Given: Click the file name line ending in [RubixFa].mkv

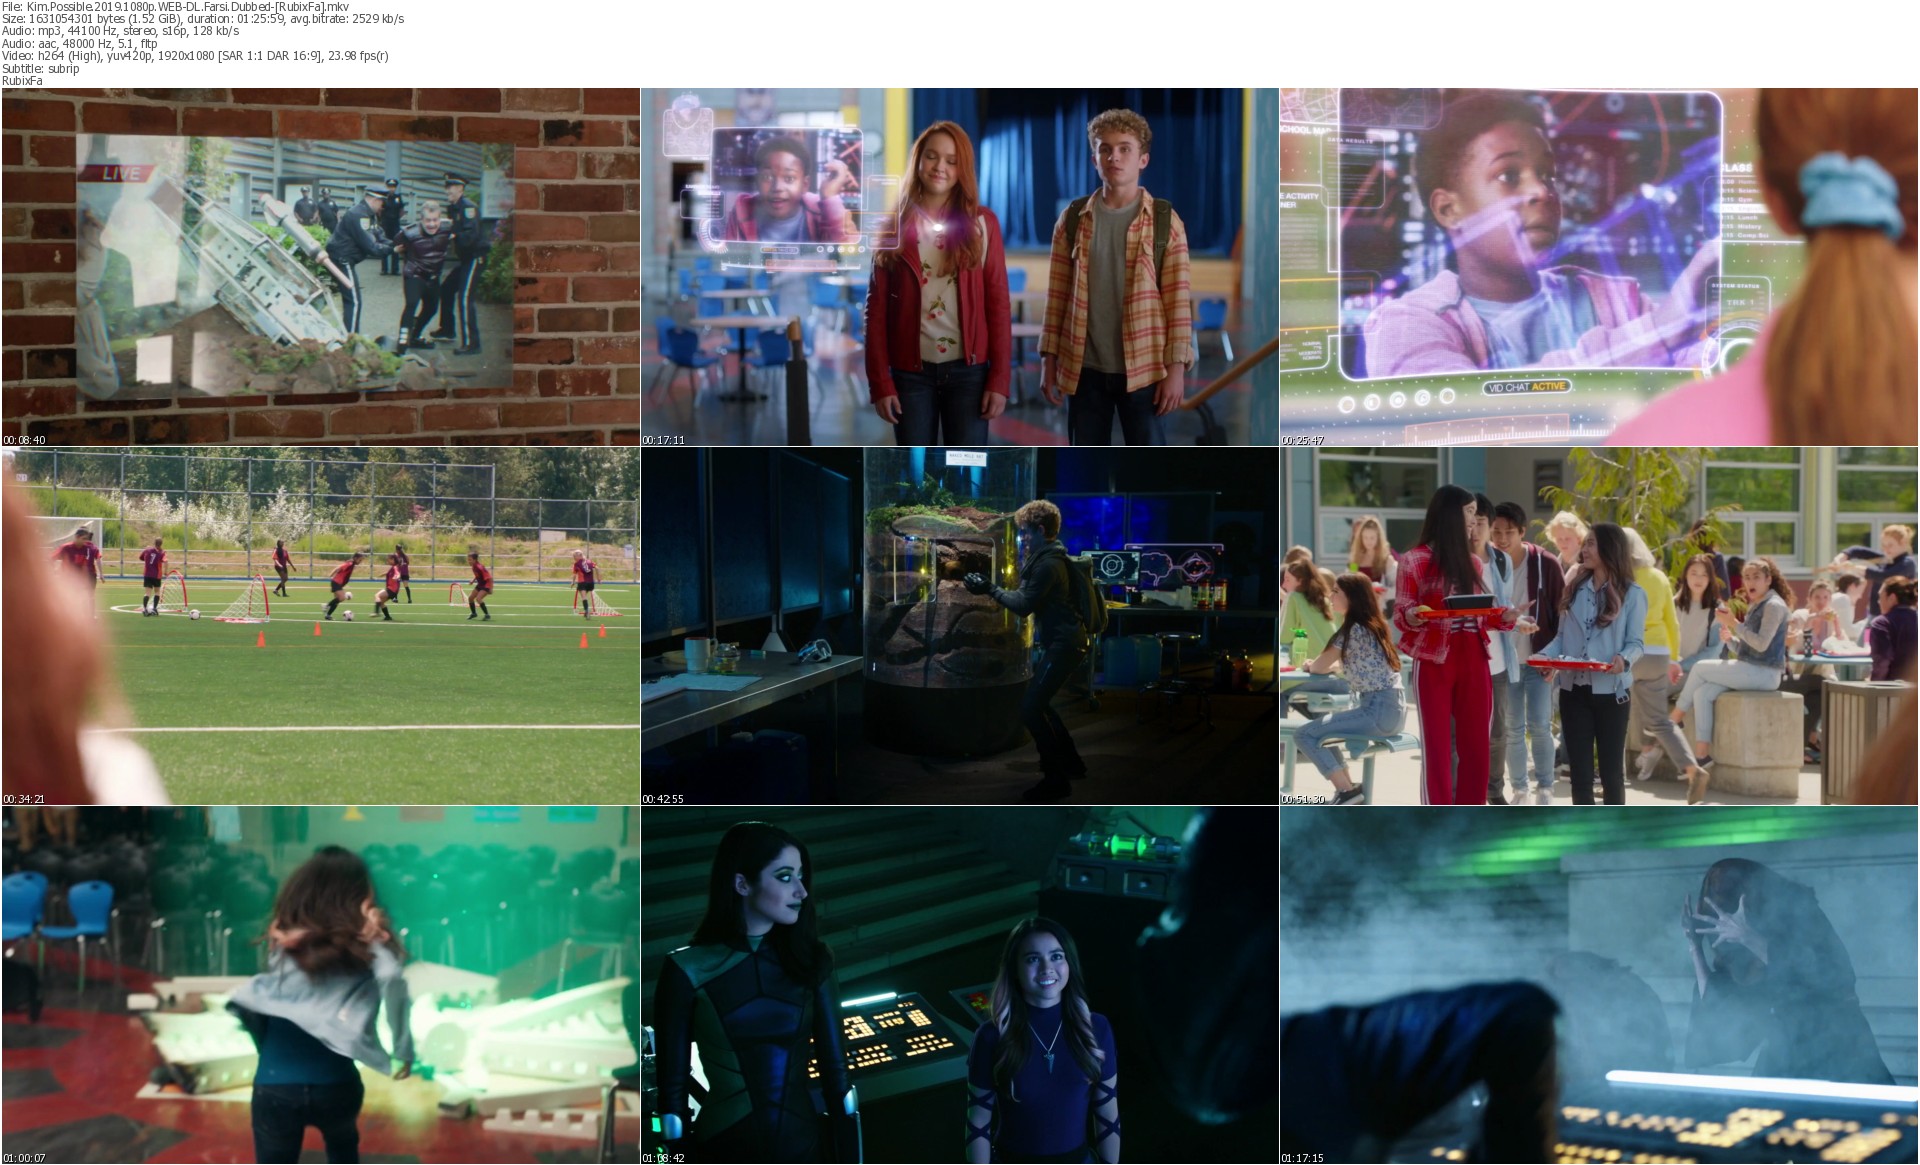Looking at the screenshot, I should pyautogui.click(x=175, y=7).
